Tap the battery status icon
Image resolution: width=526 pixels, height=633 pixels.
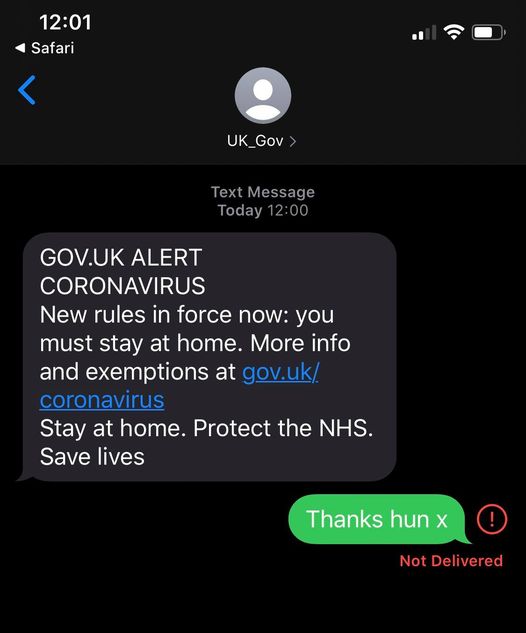489,32
